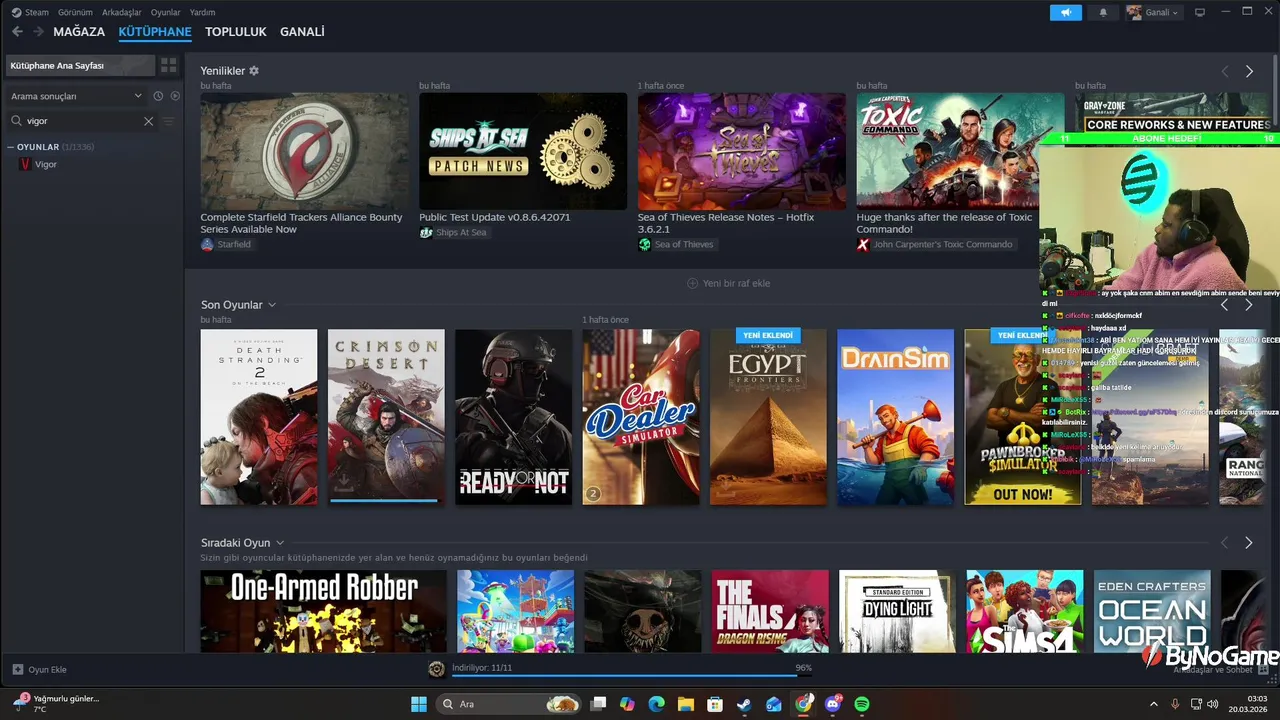Expand the Sıradaki Oyun shelf dropdown
This screenshot has width=1280, height=720.
pos(280,543)
